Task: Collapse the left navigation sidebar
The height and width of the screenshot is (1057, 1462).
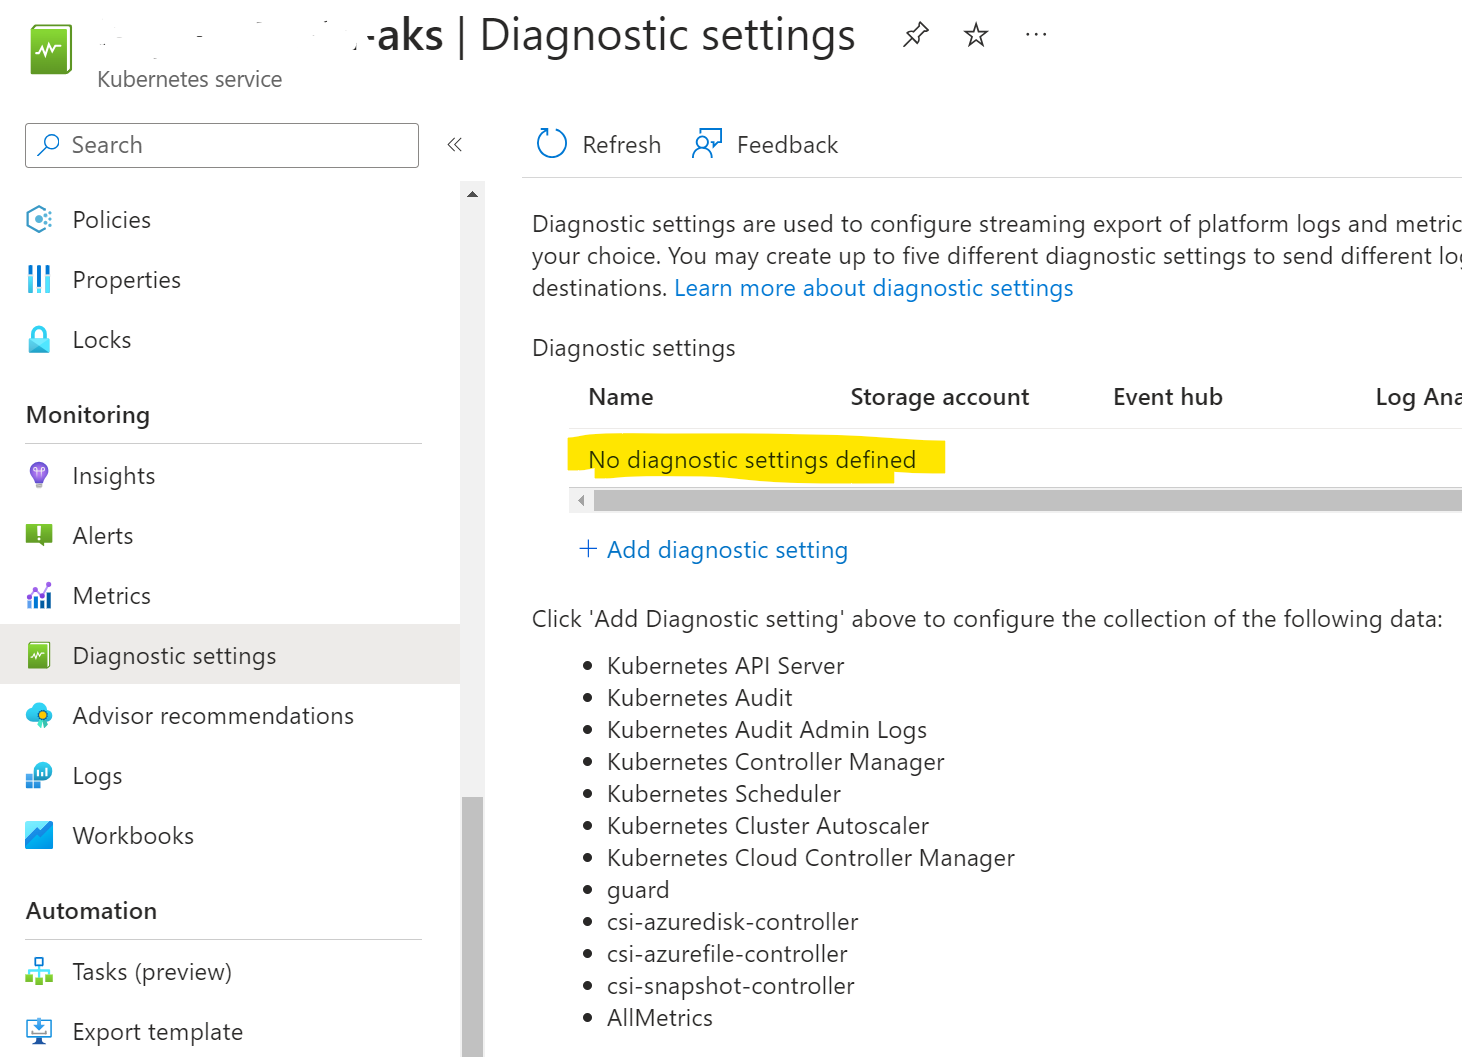Action: click(x=455, y=145)
